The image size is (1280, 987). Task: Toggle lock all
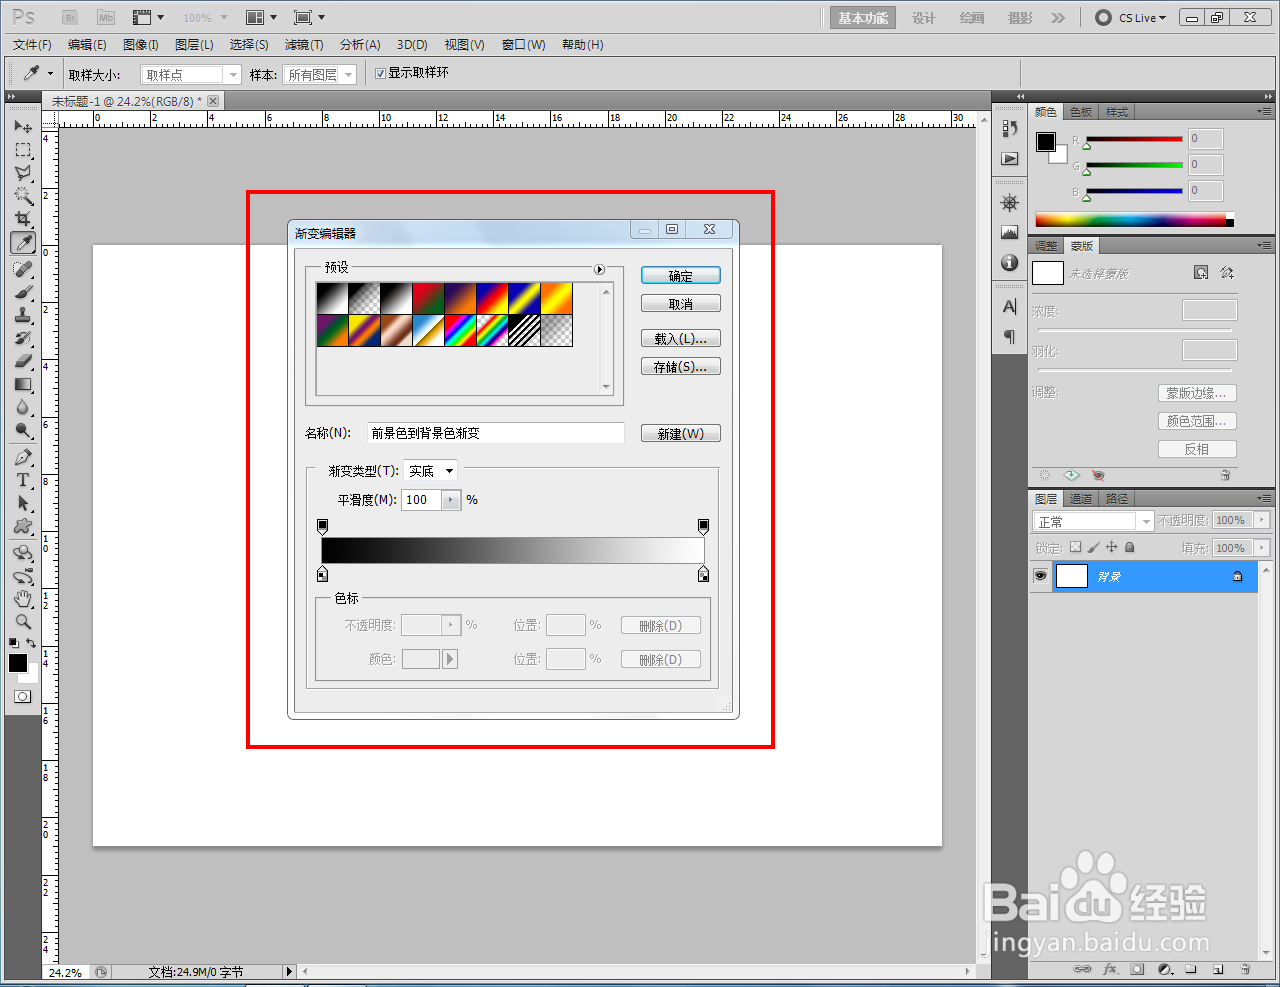pyautogui.click(x=1129, y=547)
